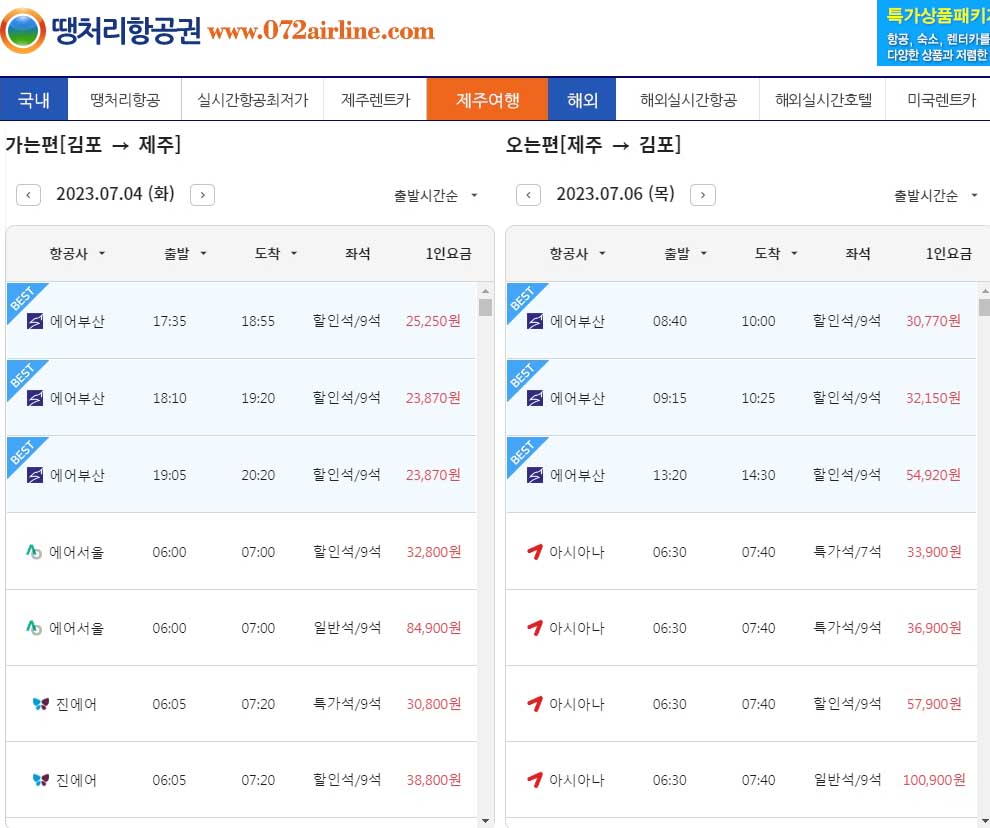This screenshot has width=990, height=828.
Task: Open the 도착 column filter on departures list
Action: tap(274, 253)
